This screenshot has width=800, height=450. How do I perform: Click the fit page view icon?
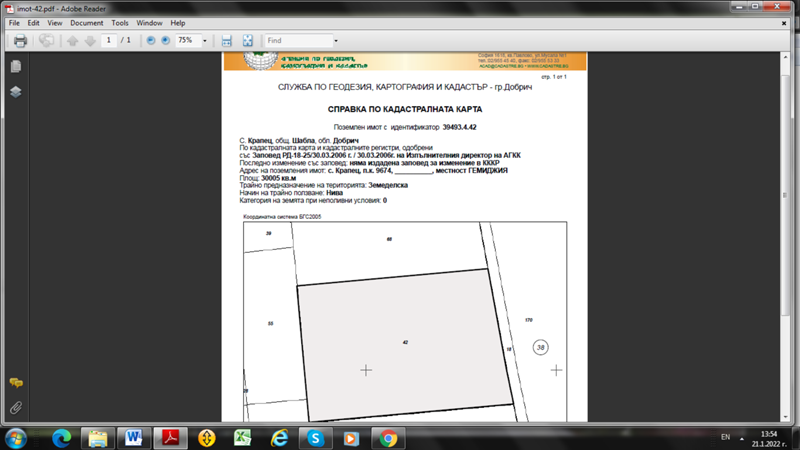tap(247, 41)
